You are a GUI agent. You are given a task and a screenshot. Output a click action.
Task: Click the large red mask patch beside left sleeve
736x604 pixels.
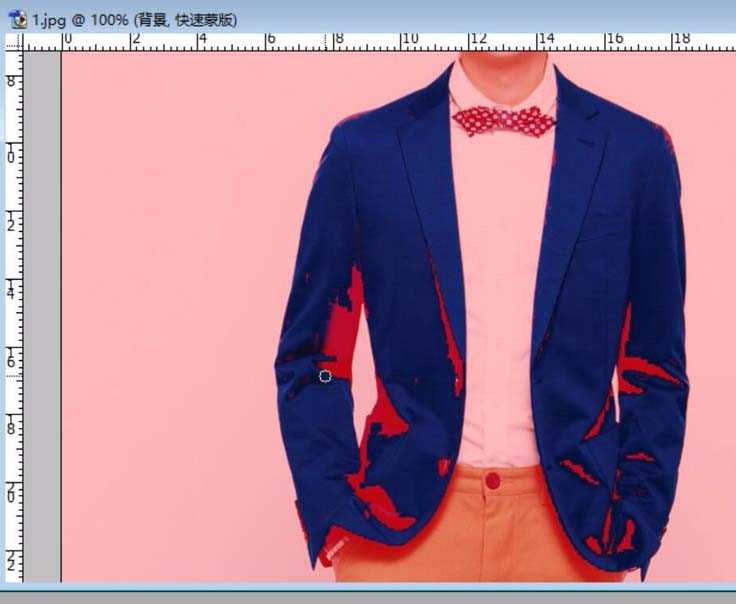point(350,320)
